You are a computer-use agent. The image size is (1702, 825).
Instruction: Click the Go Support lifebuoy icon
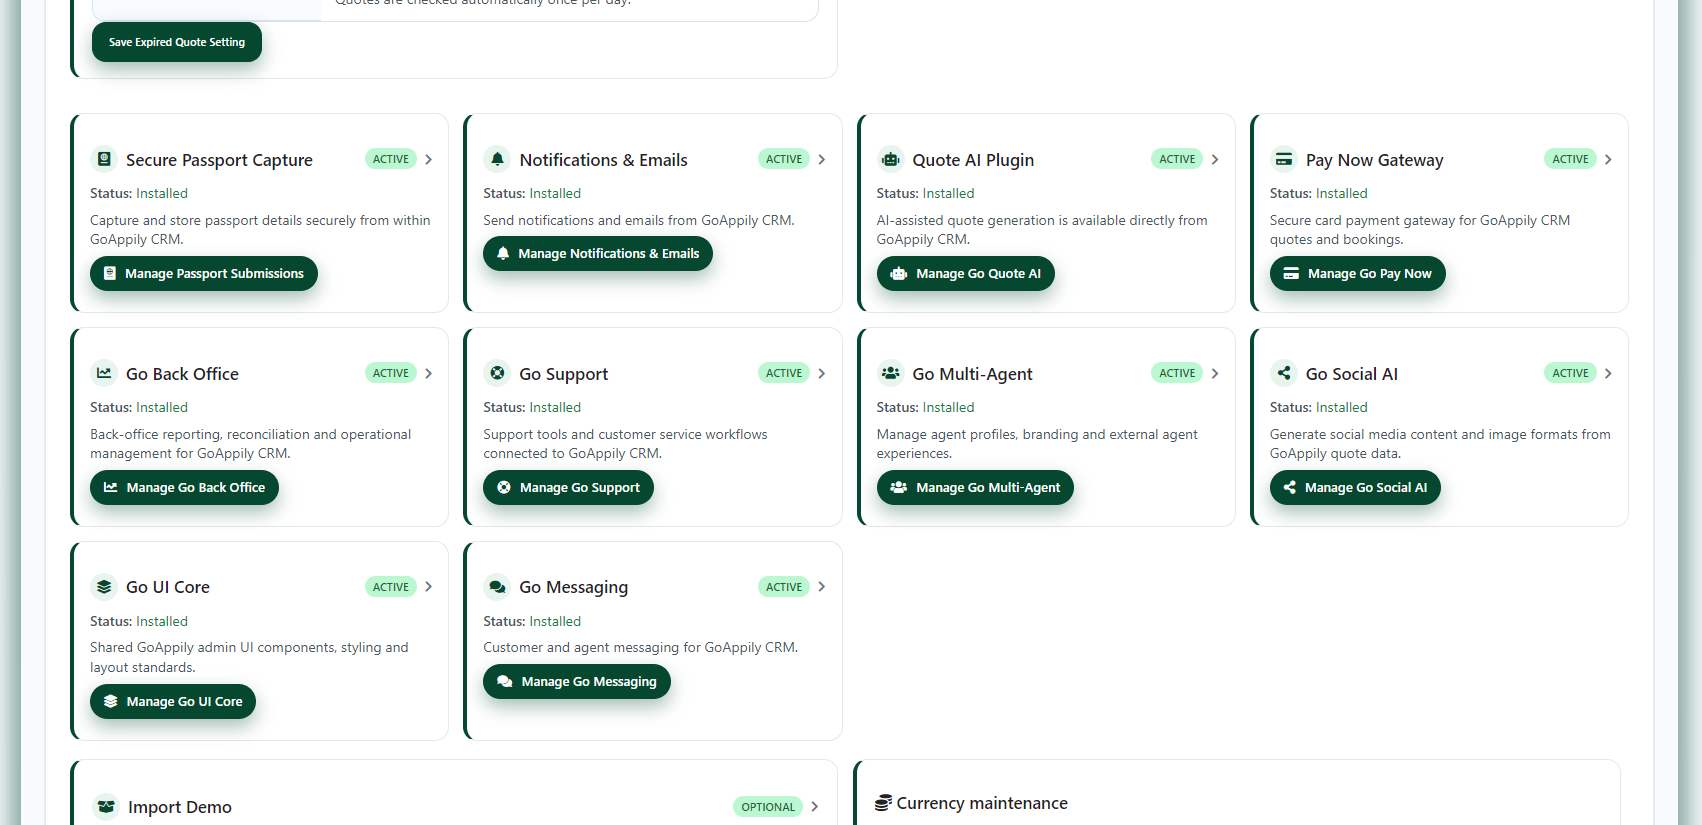(497, 373)
